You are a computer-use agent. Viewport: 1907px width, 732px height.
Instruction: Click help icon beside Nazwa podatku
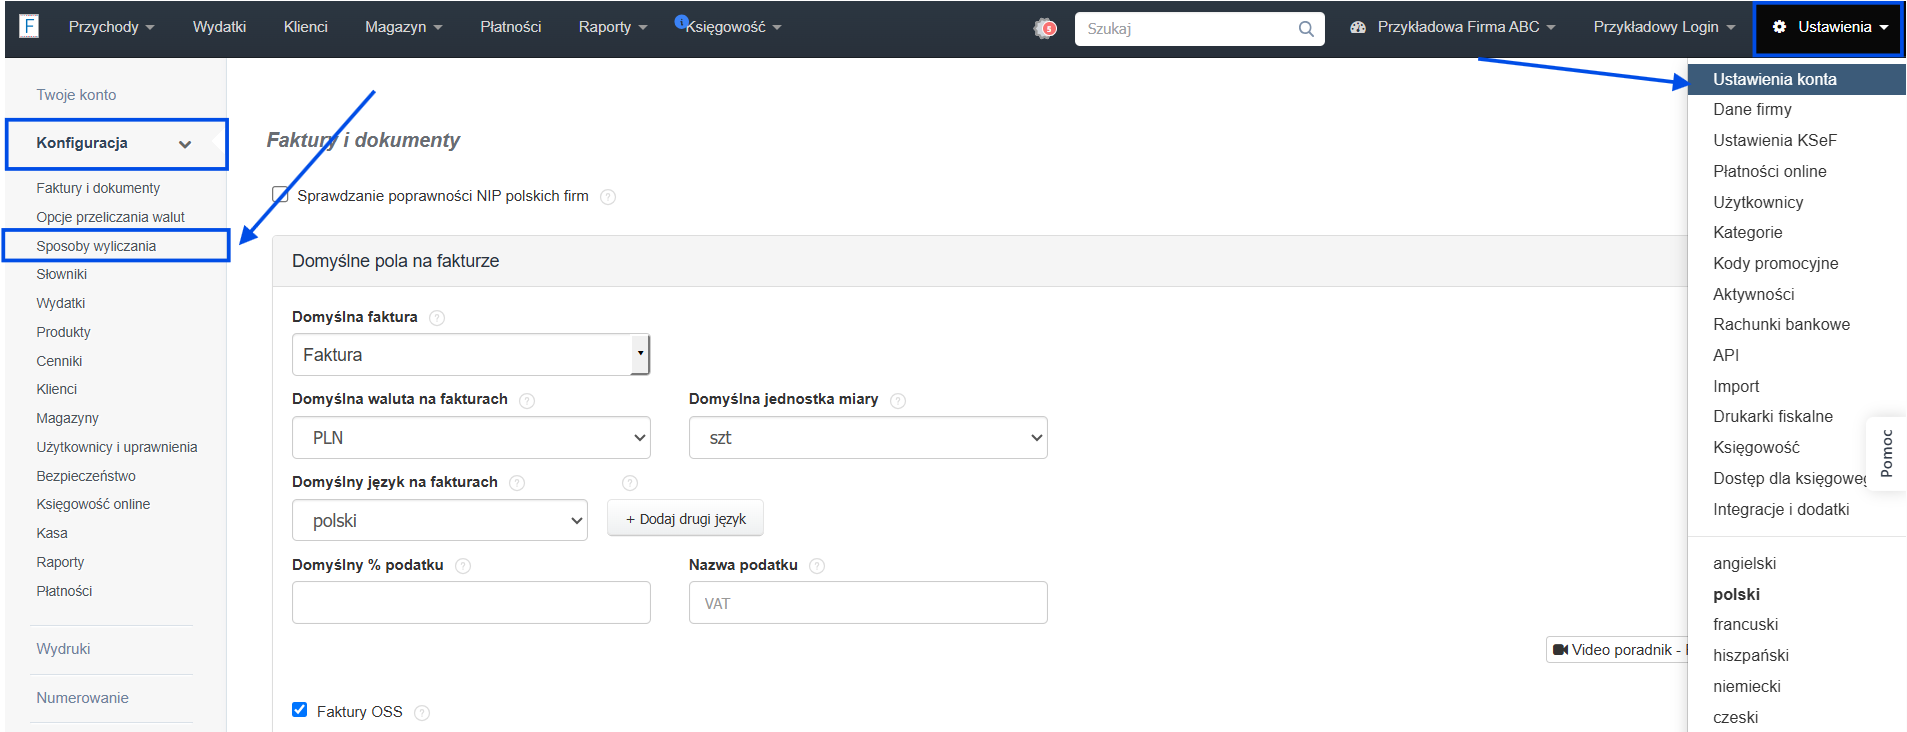tap(817, 566)
